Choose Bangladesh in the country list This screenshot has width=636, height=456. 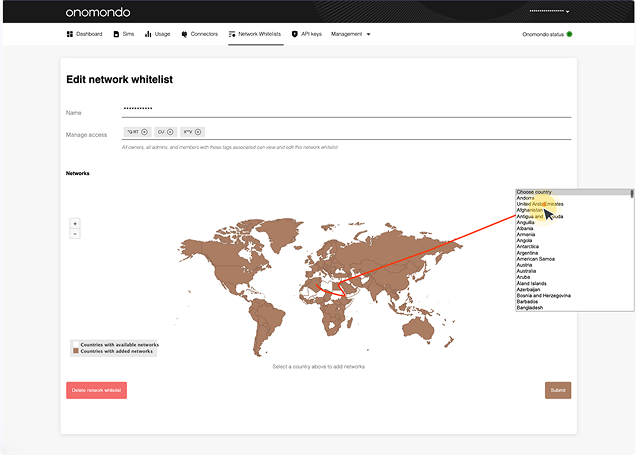tap(573, 308)
